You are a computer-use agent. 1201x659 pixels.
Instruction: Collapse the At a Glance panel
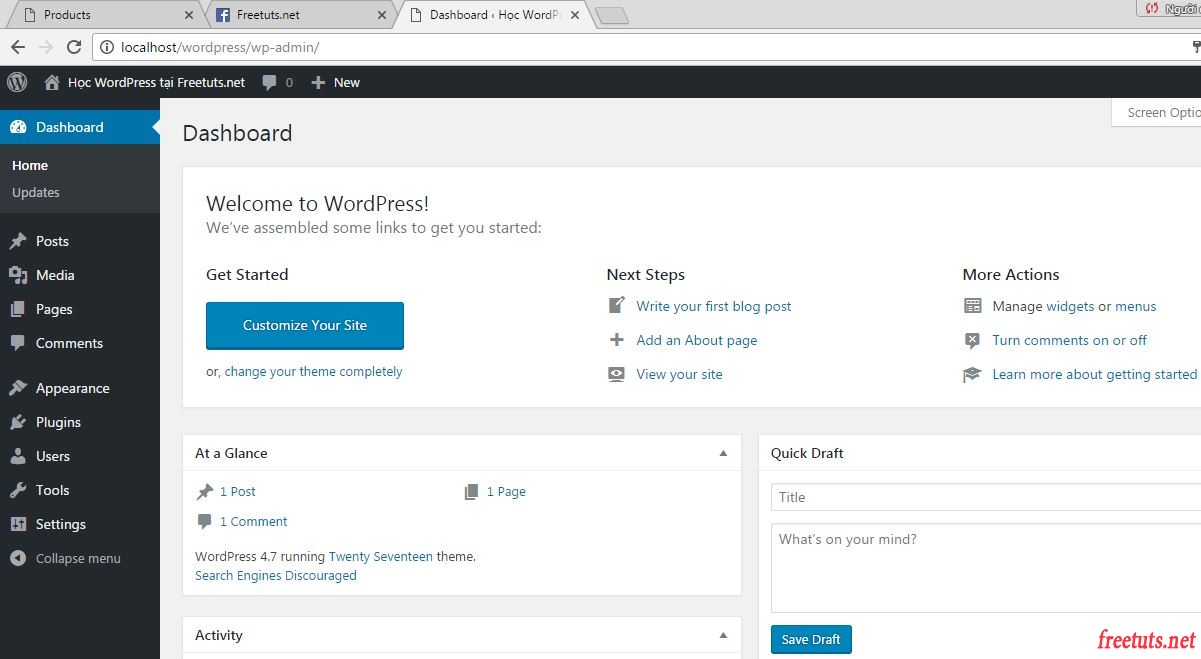723,453
